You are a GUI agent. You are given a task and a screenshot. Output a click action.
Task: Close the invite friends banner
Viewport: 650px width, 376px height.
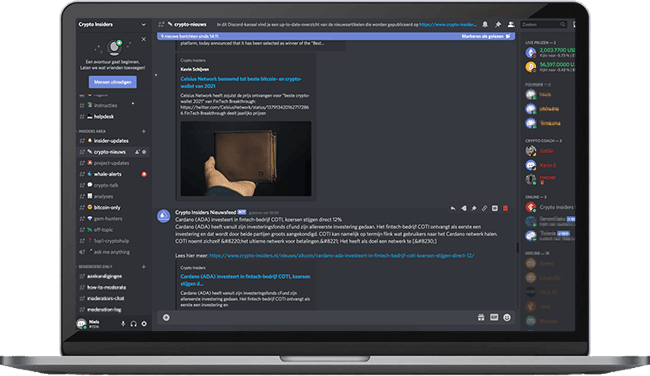click(143, 39)
